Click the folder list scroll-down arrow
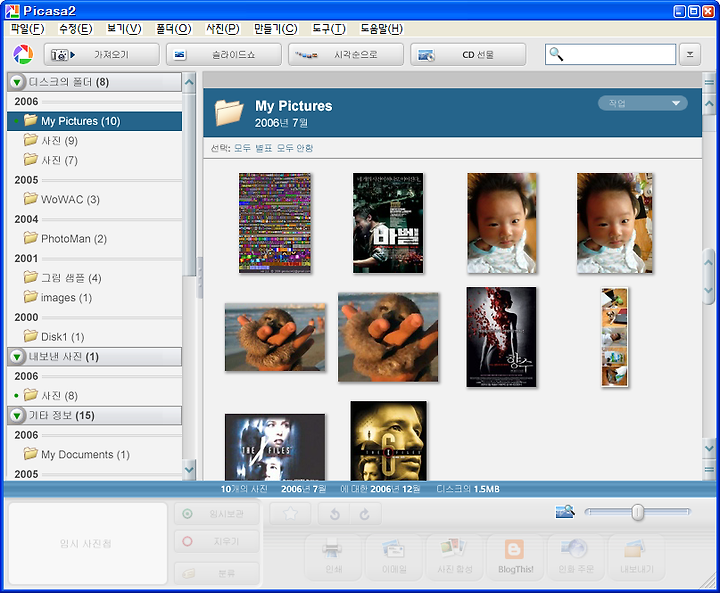Image resolution: width=720 pixels, height=593 pixels. tap(189, 470)
